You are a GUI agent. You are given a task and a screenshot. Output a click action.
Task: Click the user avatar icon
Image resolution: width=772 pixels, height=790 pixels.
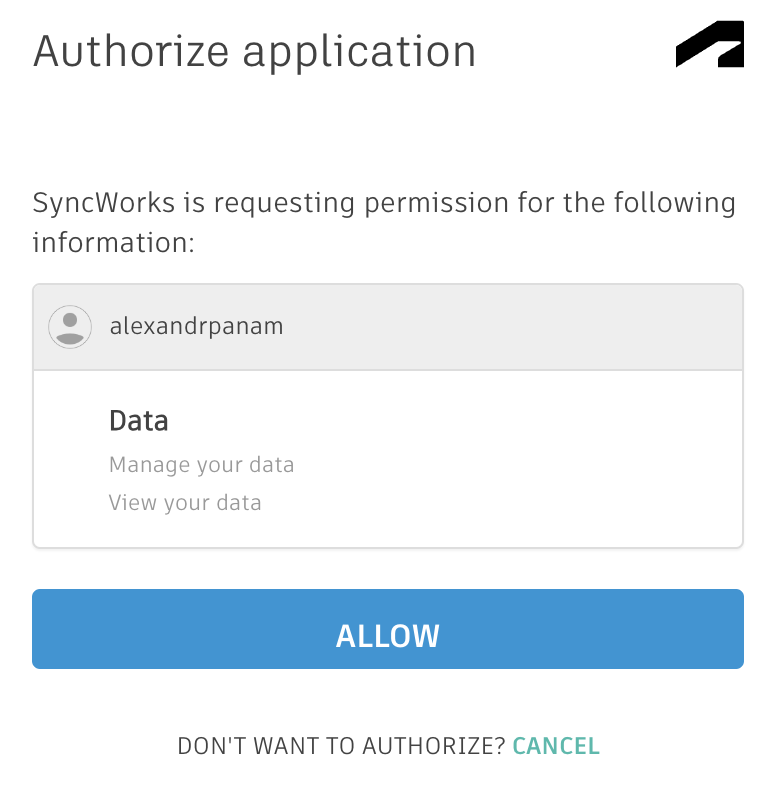point(70,327)
